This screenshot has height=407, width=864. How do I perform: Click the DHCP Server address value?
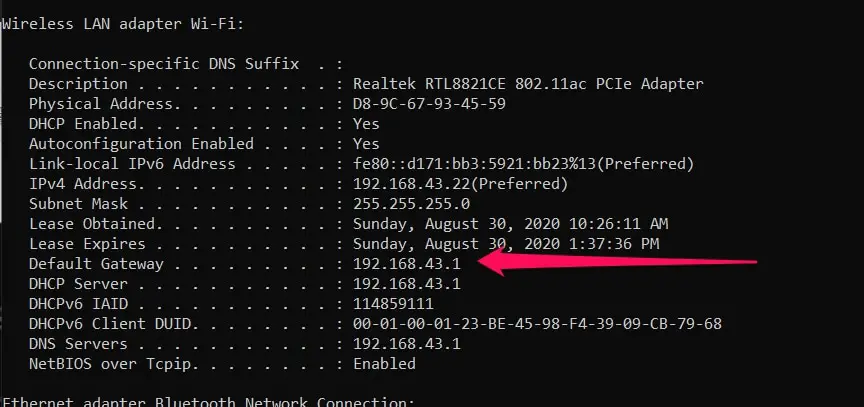[407, 284]
